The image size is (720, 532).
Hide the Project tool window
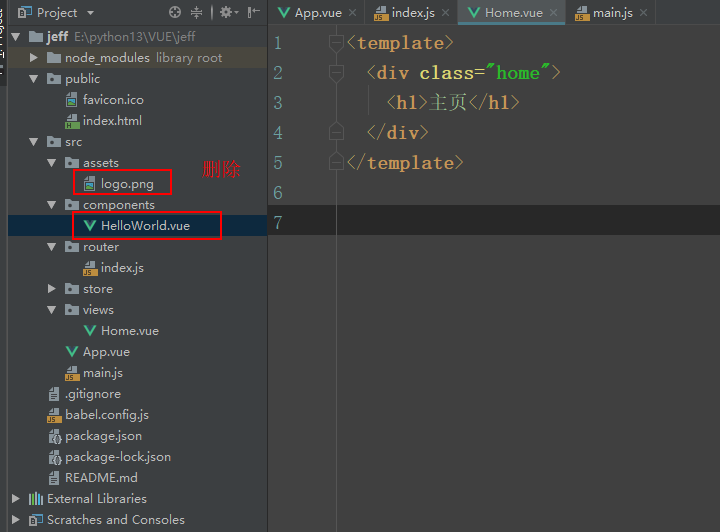tap(253, 12)
